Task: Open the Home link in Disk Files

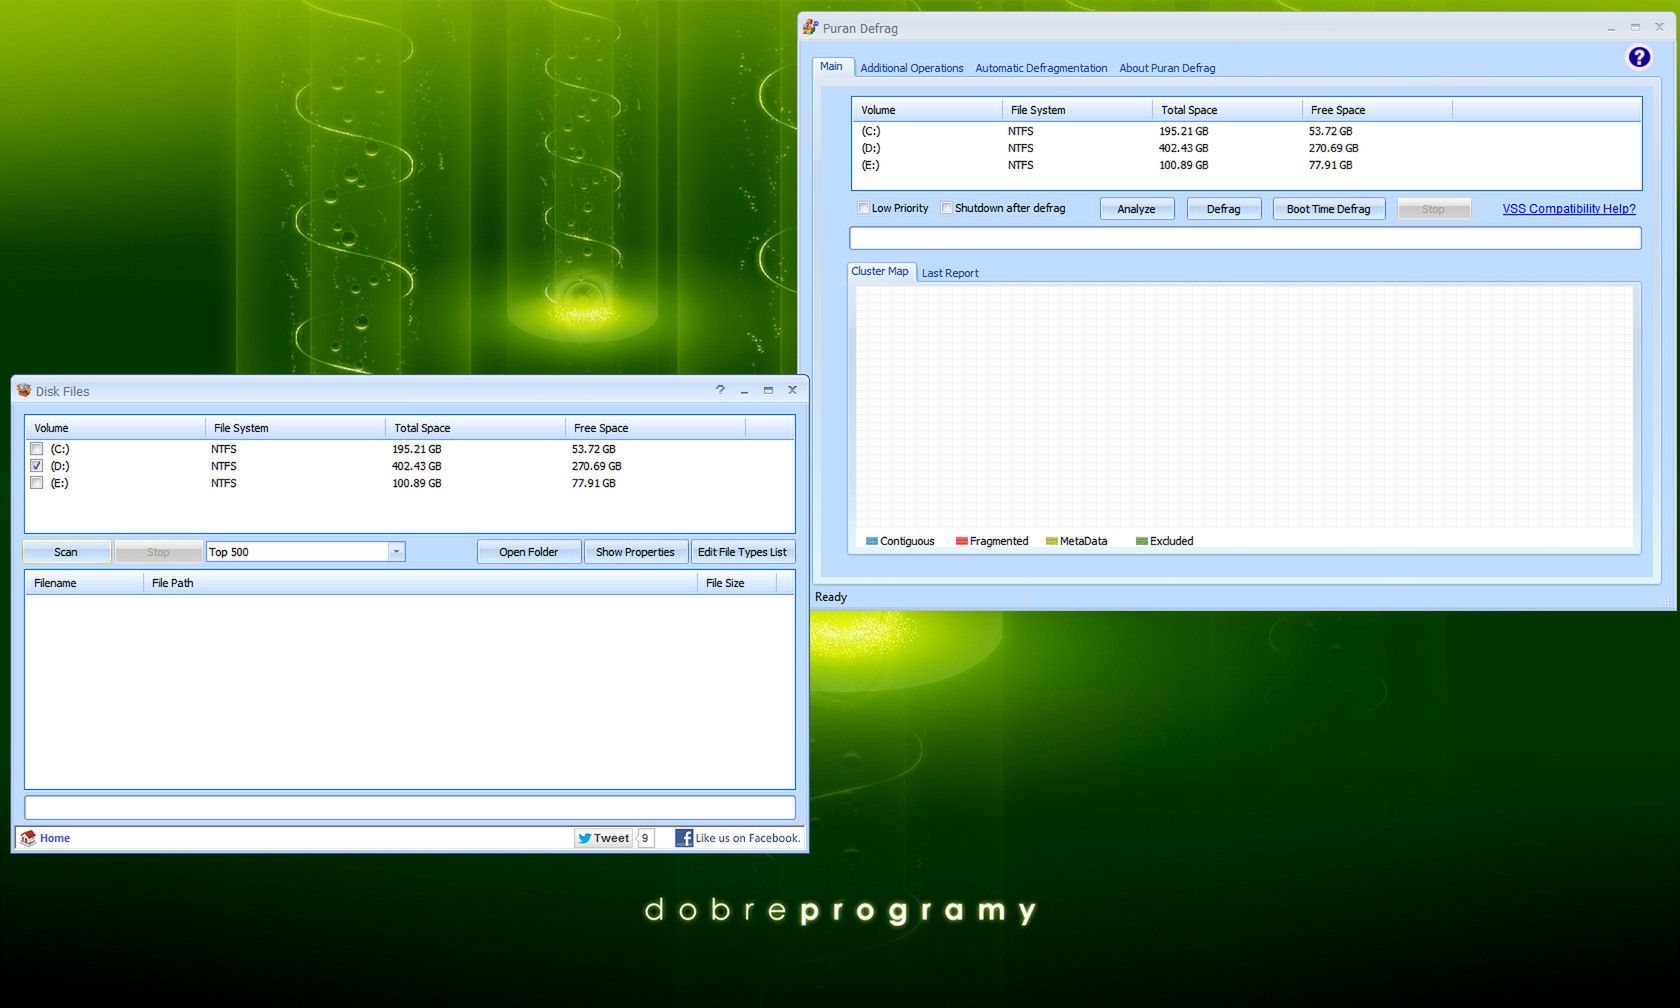Action: (55, 838)
